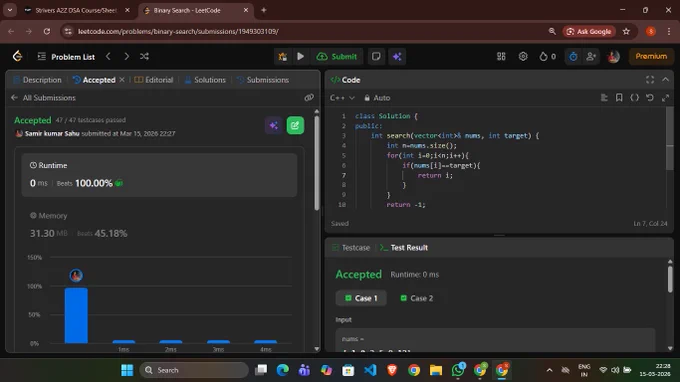Viewport: 680px width, 382px height.
Task: Toggle the Auto lock setting
Action: tap(377, 98)
